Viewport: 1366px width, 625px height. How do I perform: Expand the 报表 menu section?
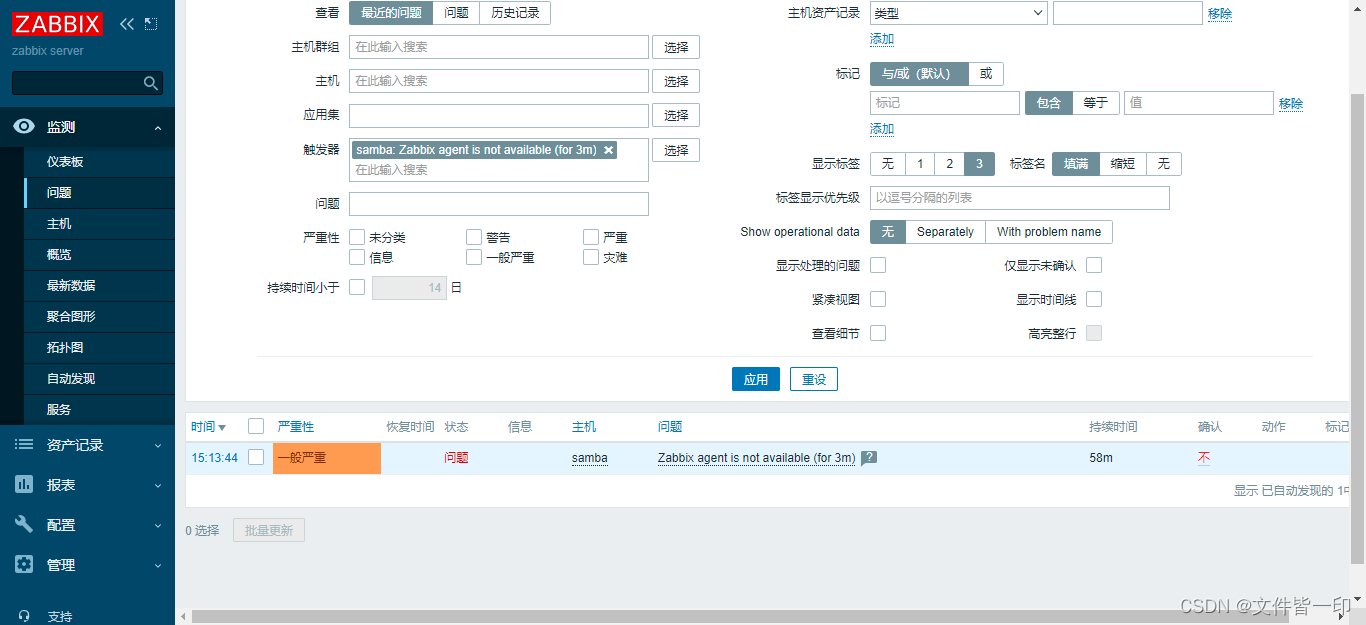pos(158,486)
